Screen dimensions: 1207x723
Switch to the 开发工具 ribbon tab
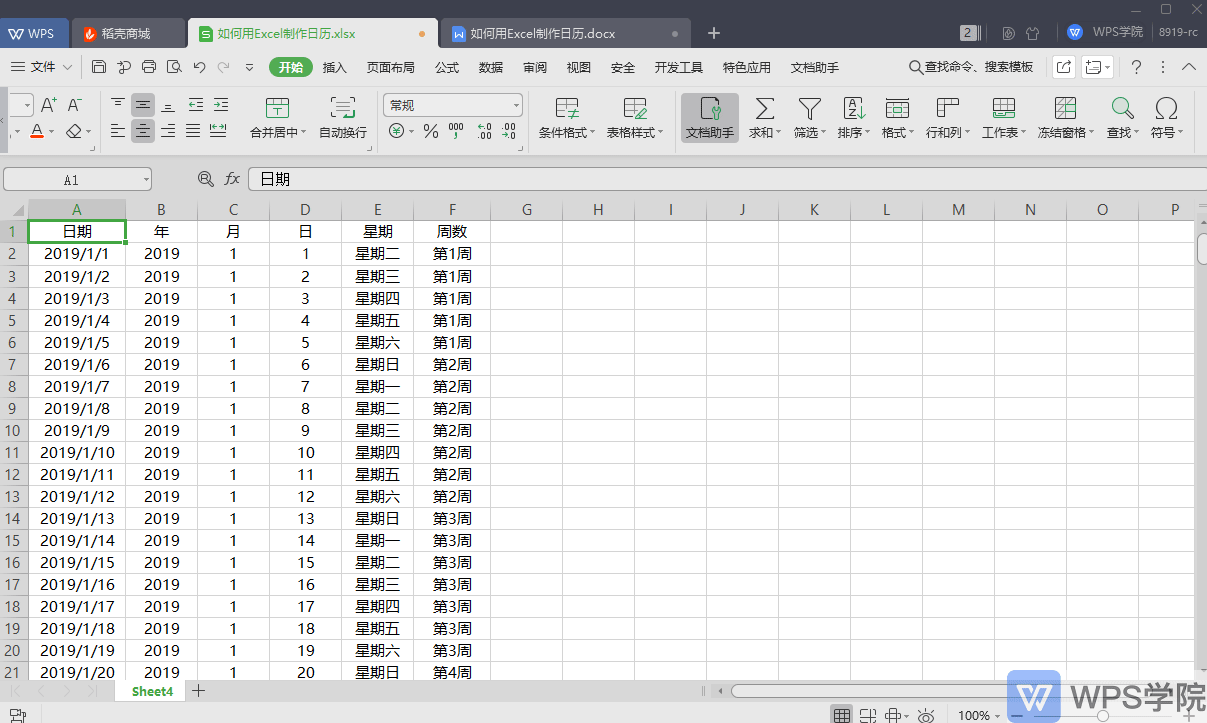(679, 67)
